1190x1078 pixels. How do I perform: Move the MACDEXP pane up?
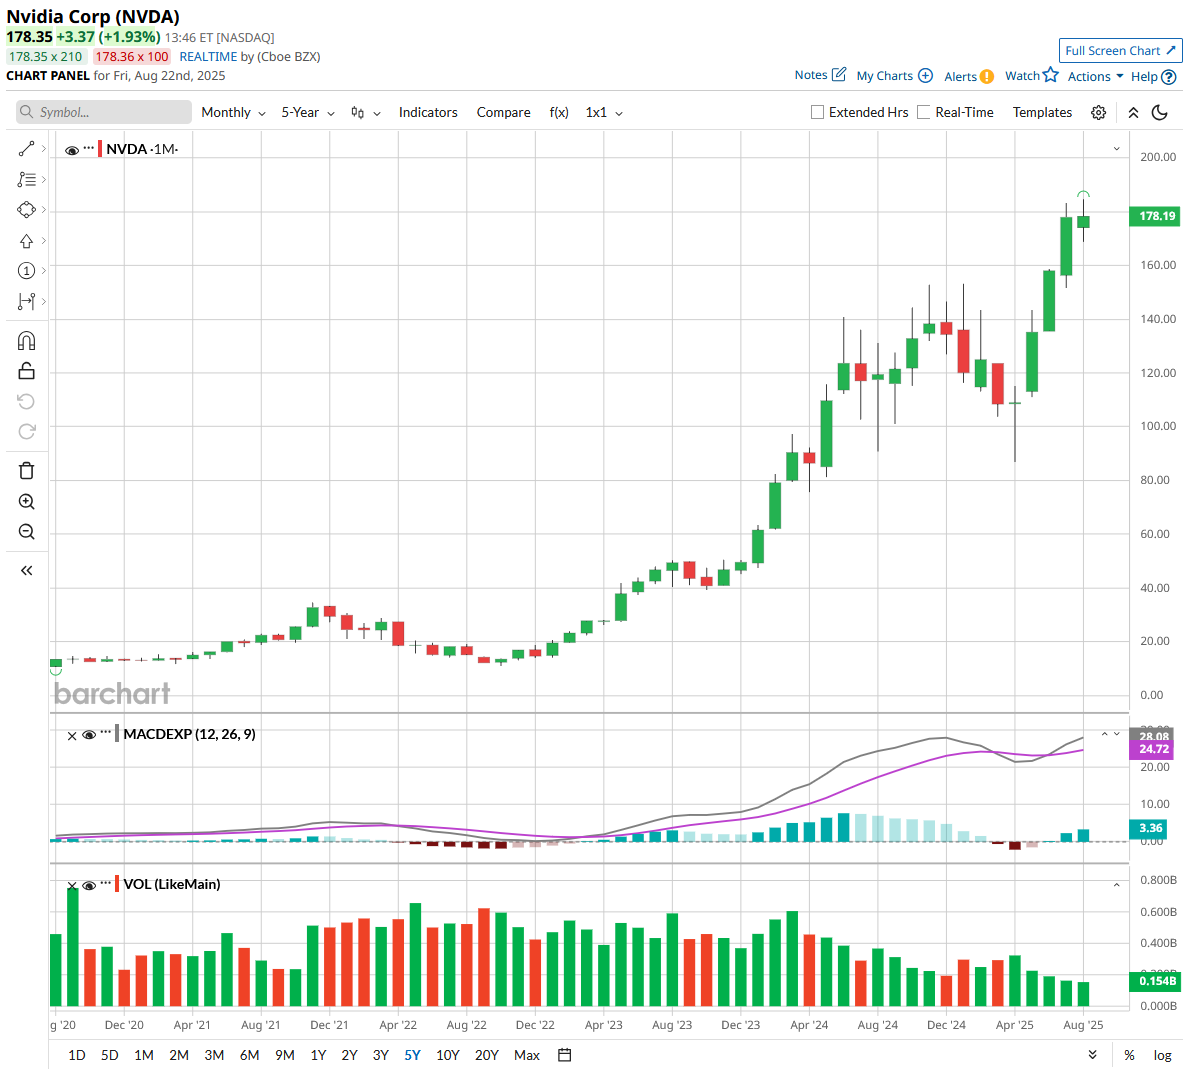[x=1104, y=734]
